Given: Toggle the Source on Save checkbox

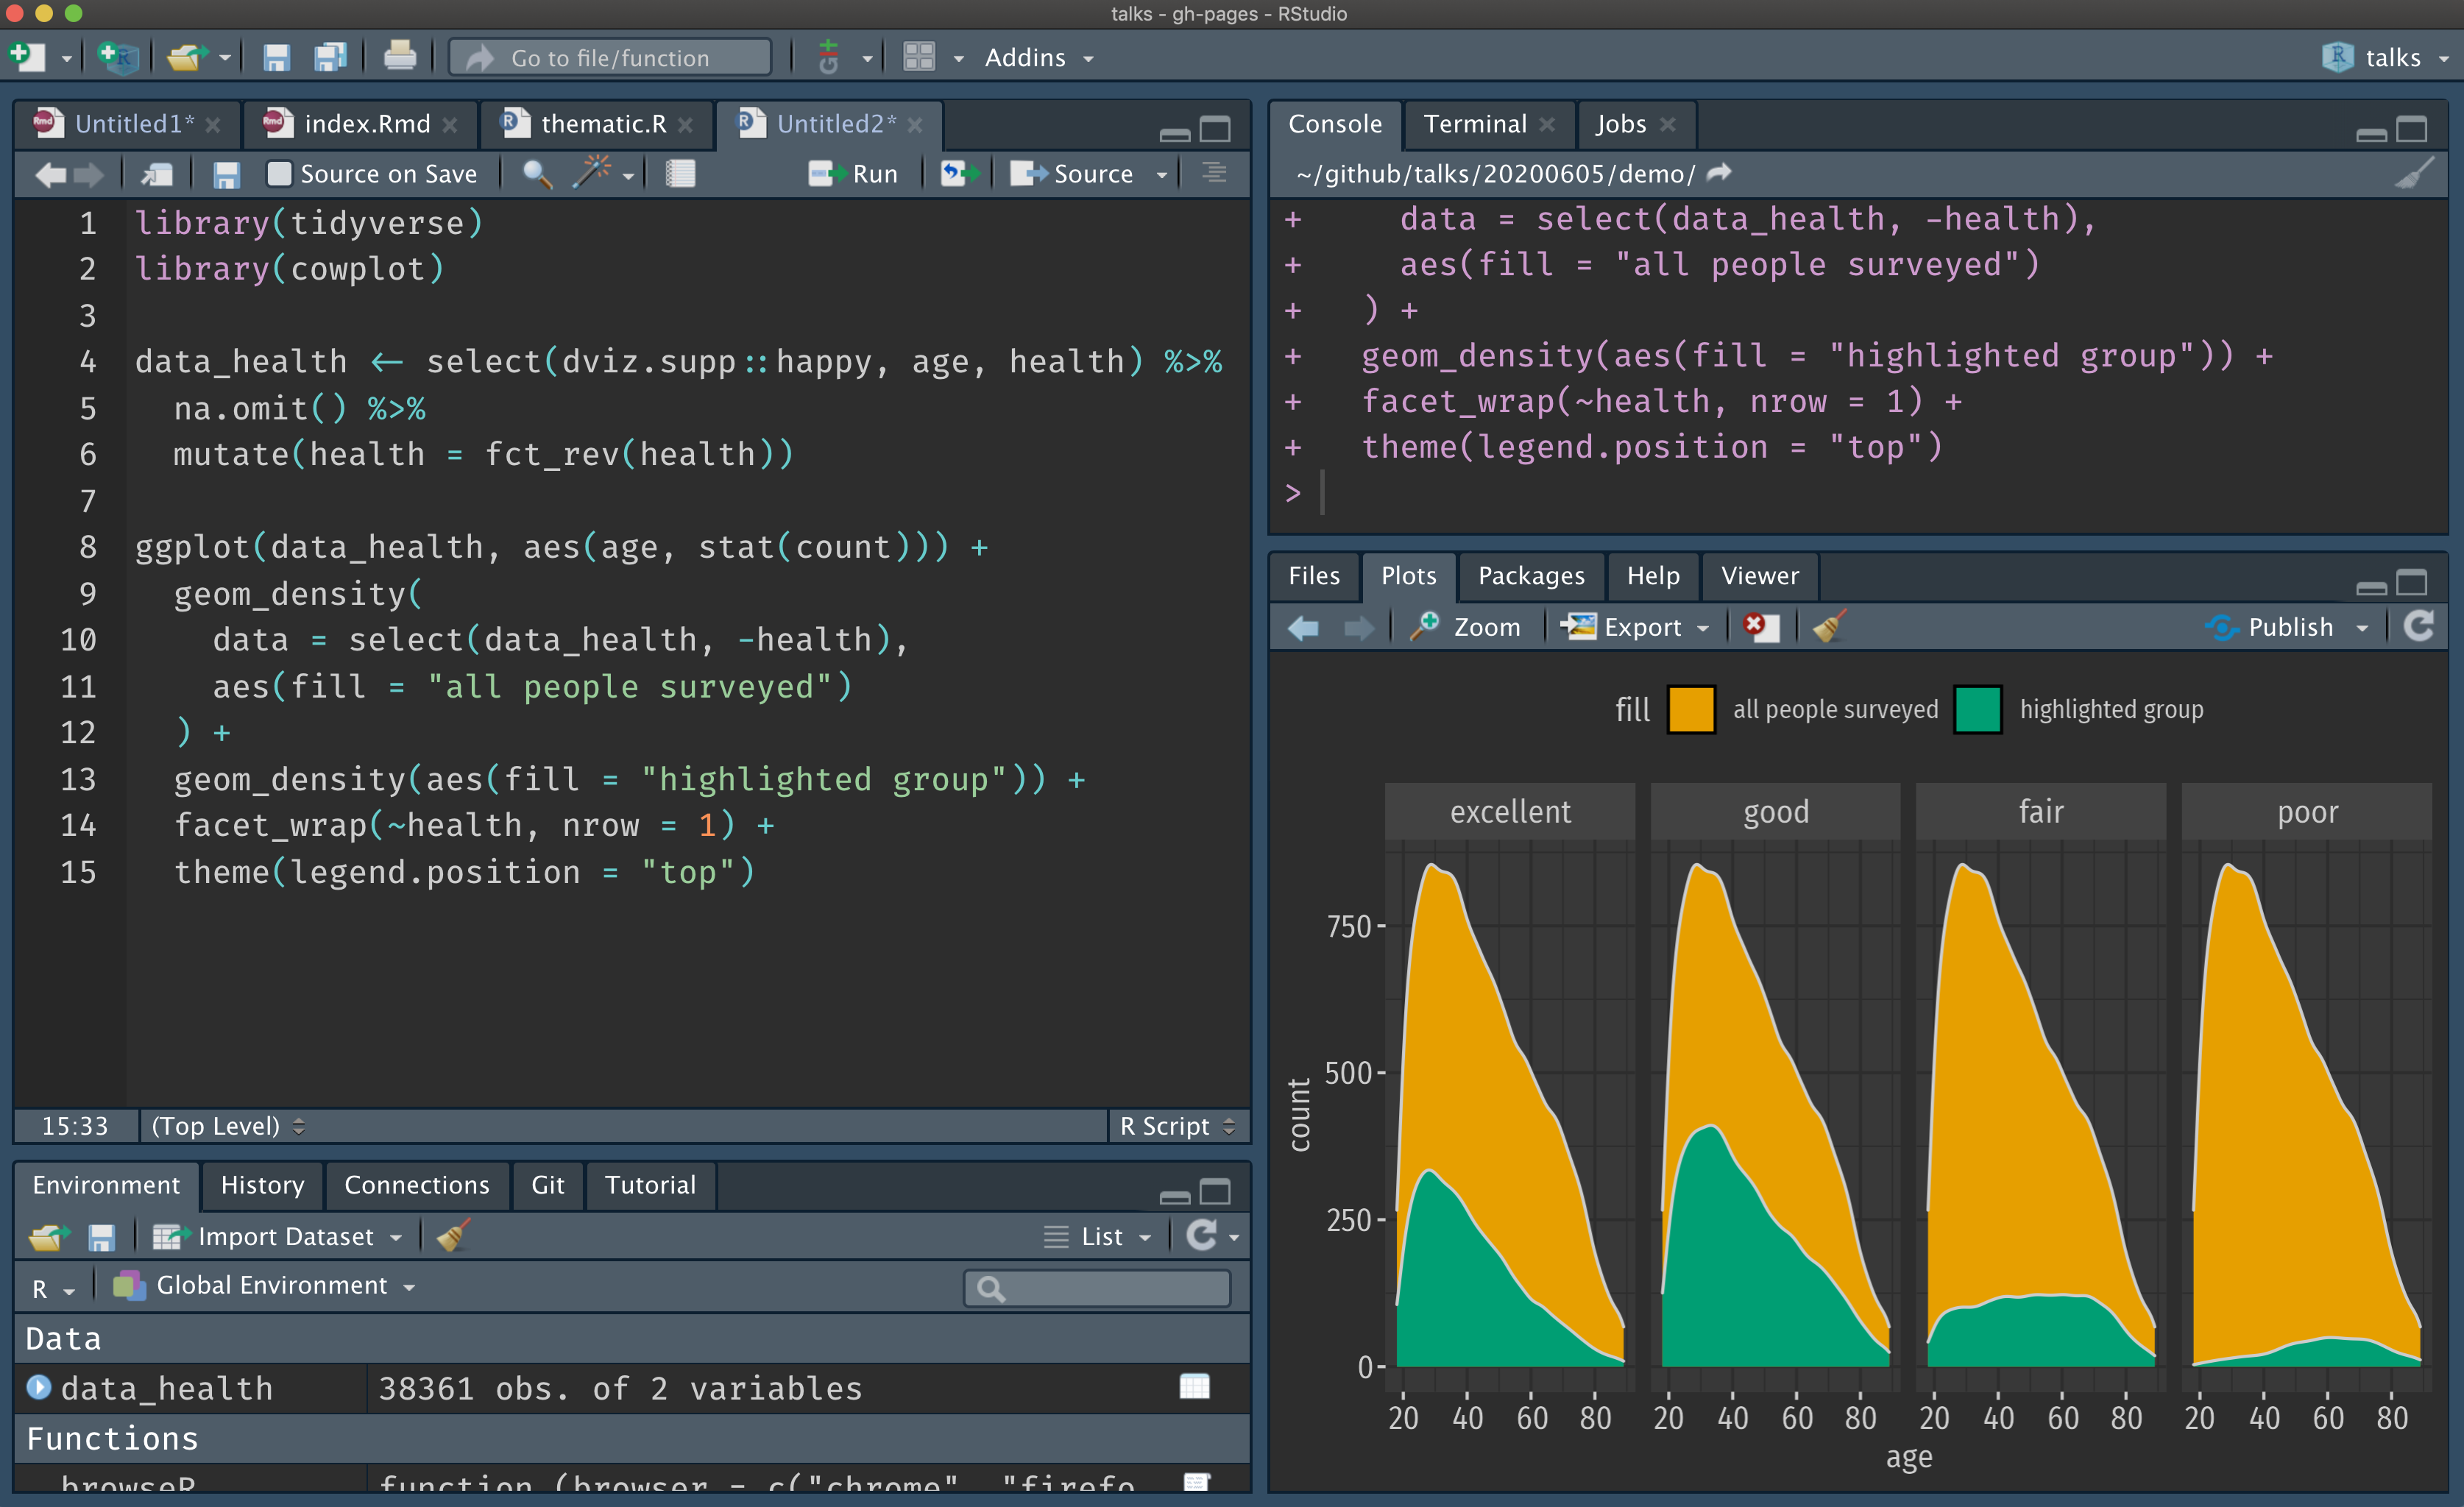Looking at the screenshot, I should [x=280, y=174].
